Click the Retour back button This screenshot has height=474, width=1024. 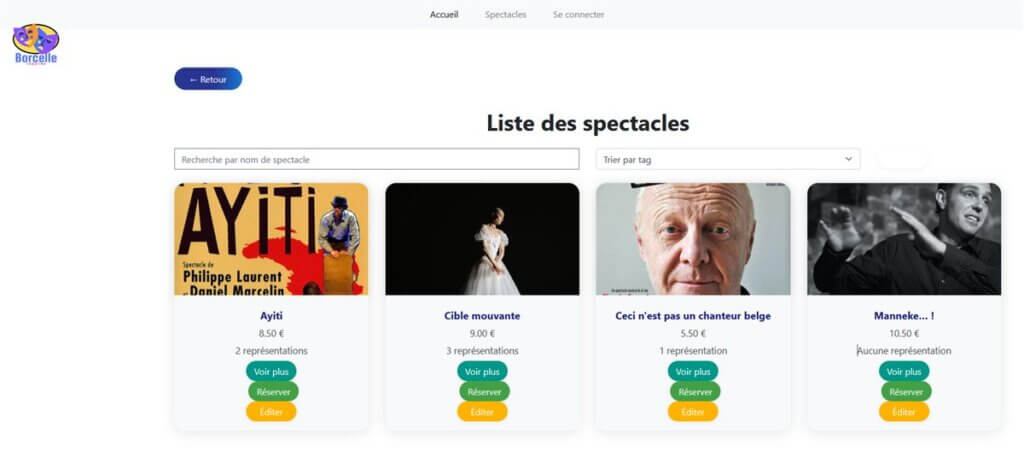tap(208, 79)
